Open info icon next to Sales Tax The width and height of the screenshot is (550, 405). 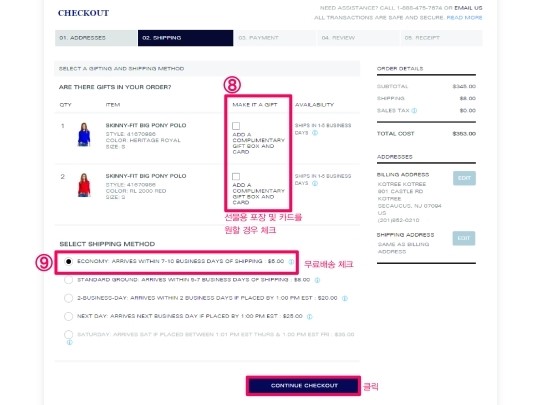tap(414, 110)
